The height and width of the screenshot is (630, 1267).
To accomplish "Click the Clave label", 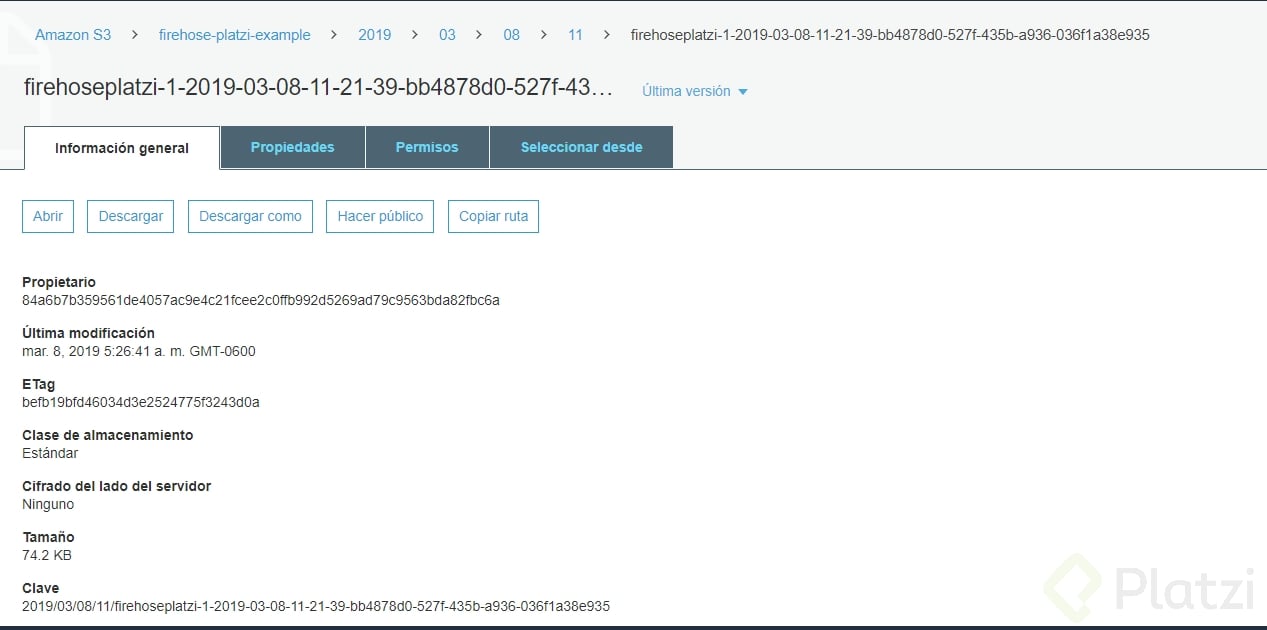I will point(41,588).
